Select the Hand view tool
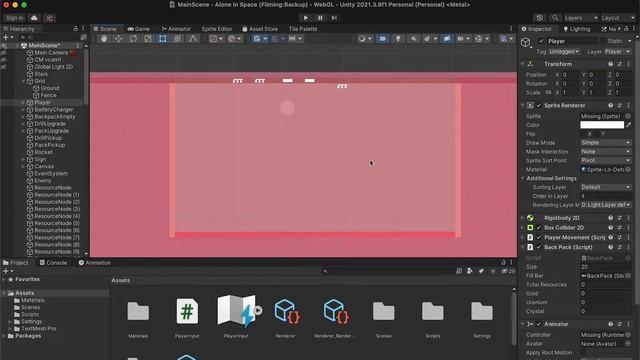Viewport: 640px width, 360px height. pyautogui.click(x=104, y=39)
